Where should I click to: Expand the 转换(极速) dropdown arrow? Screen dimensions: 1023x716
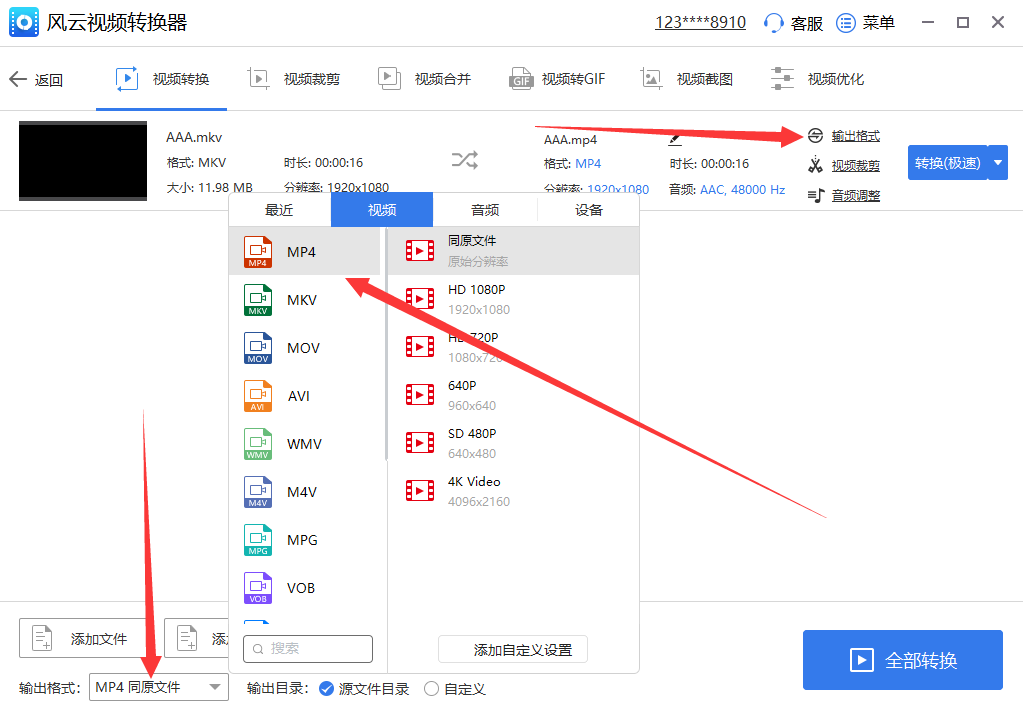pos(998,163)
